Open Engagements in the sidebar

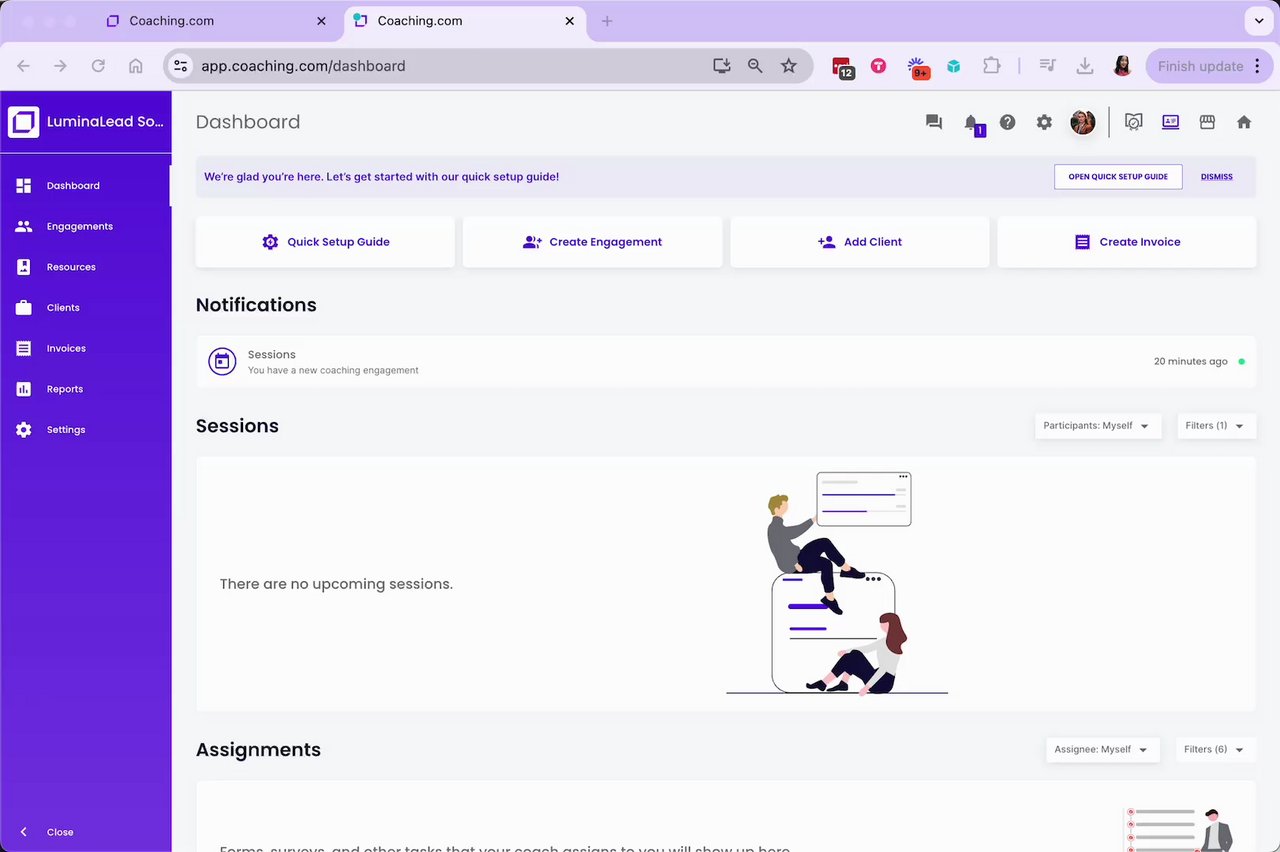pyautogui.click(x=86, y=226)
